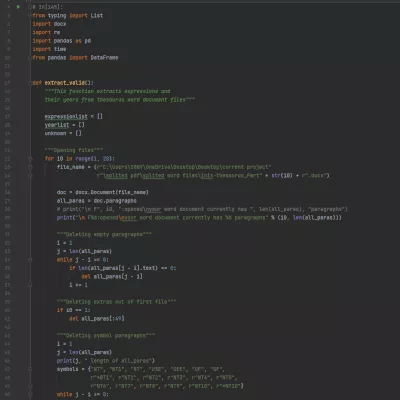Click fold-end icon beside the .docx string line

click(x=30, y=175)
